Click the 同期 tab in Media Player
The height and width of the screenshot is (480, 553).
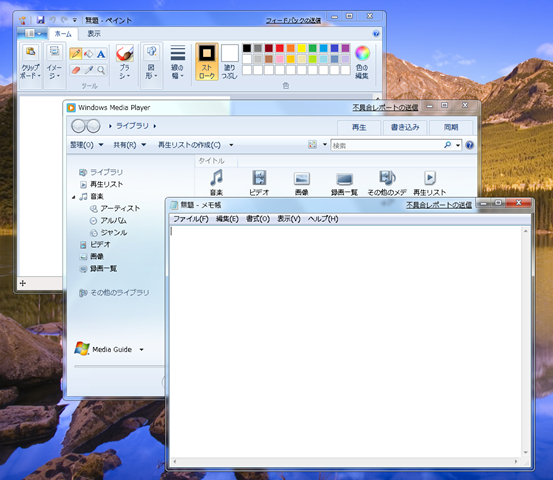451,127
